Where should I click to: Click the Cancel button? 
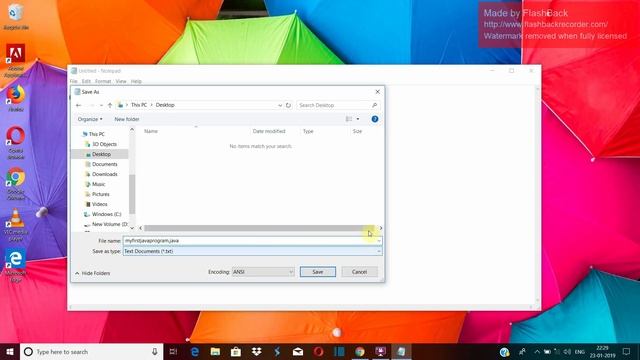pyautogui.click(x=359, y=272)
